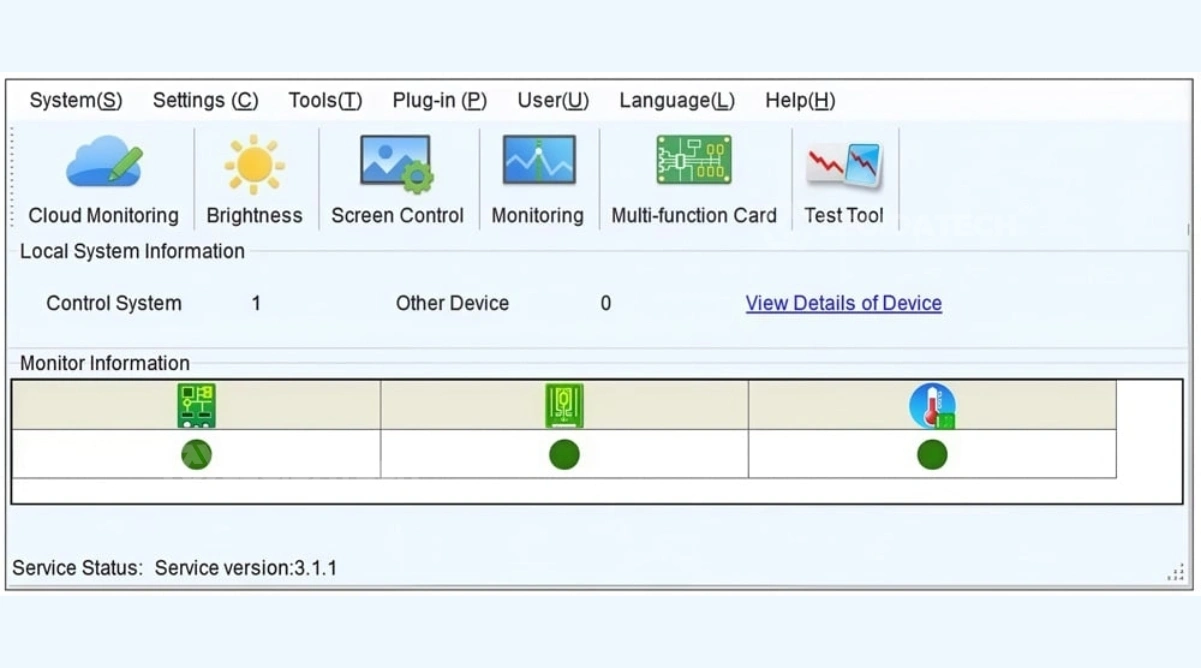Viewport: 1201px width, 668px height.
Task: Open the Language(L) menu
Action: pos(677,101)
